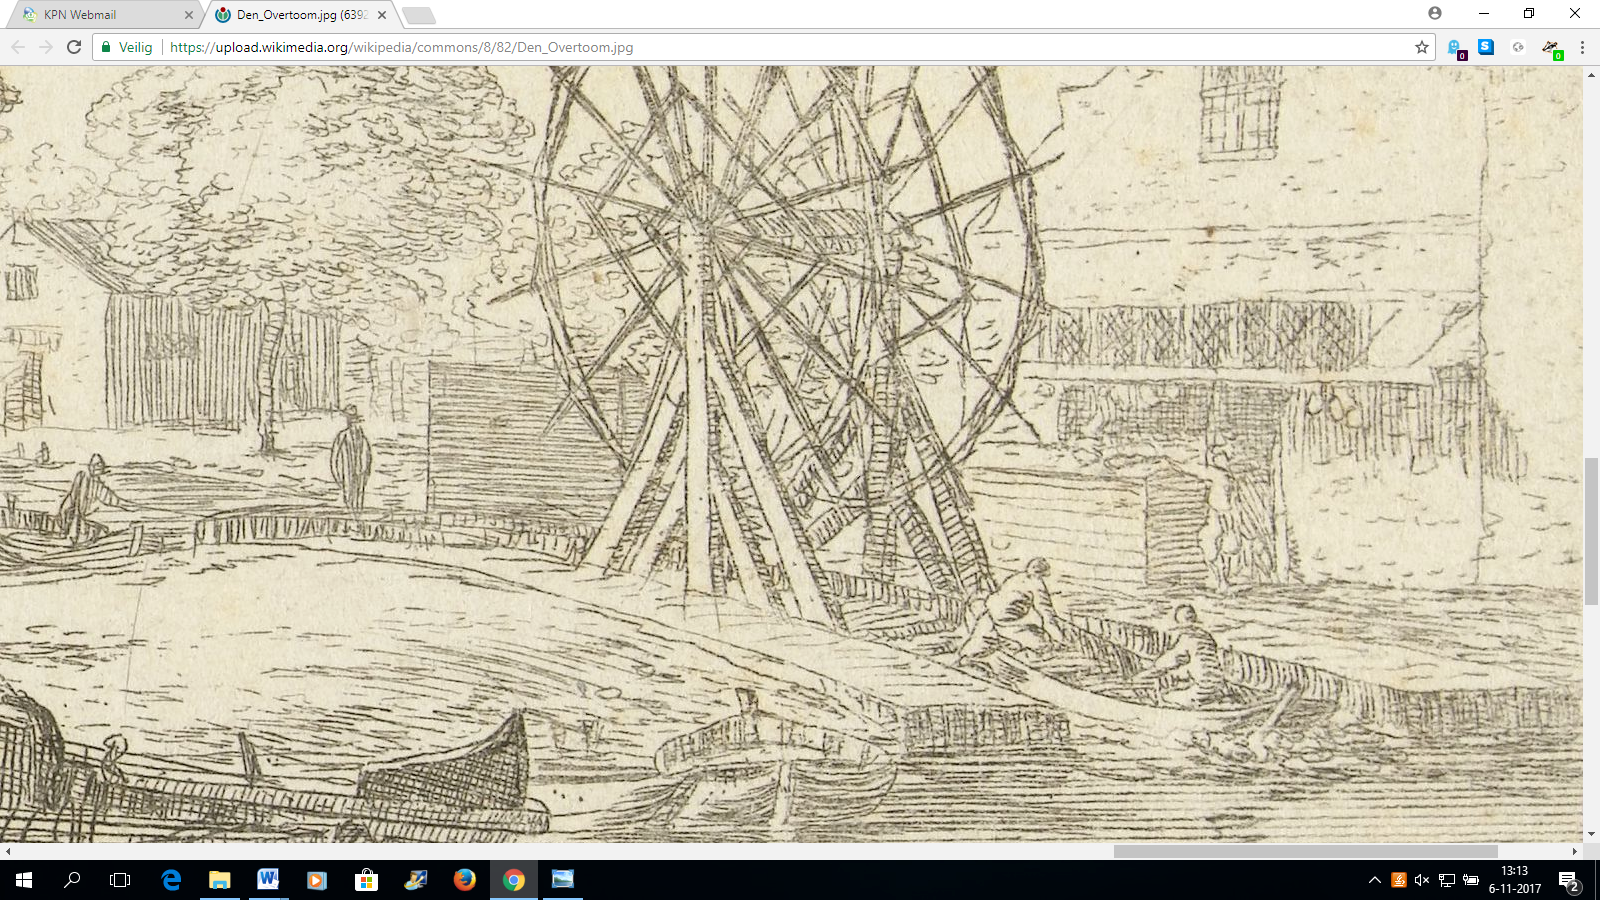Image resolution: width=1600 pixels, height=900 pixels.
Task: Open File Explorer from the taskbar
Action: click(x=219, y=880)
